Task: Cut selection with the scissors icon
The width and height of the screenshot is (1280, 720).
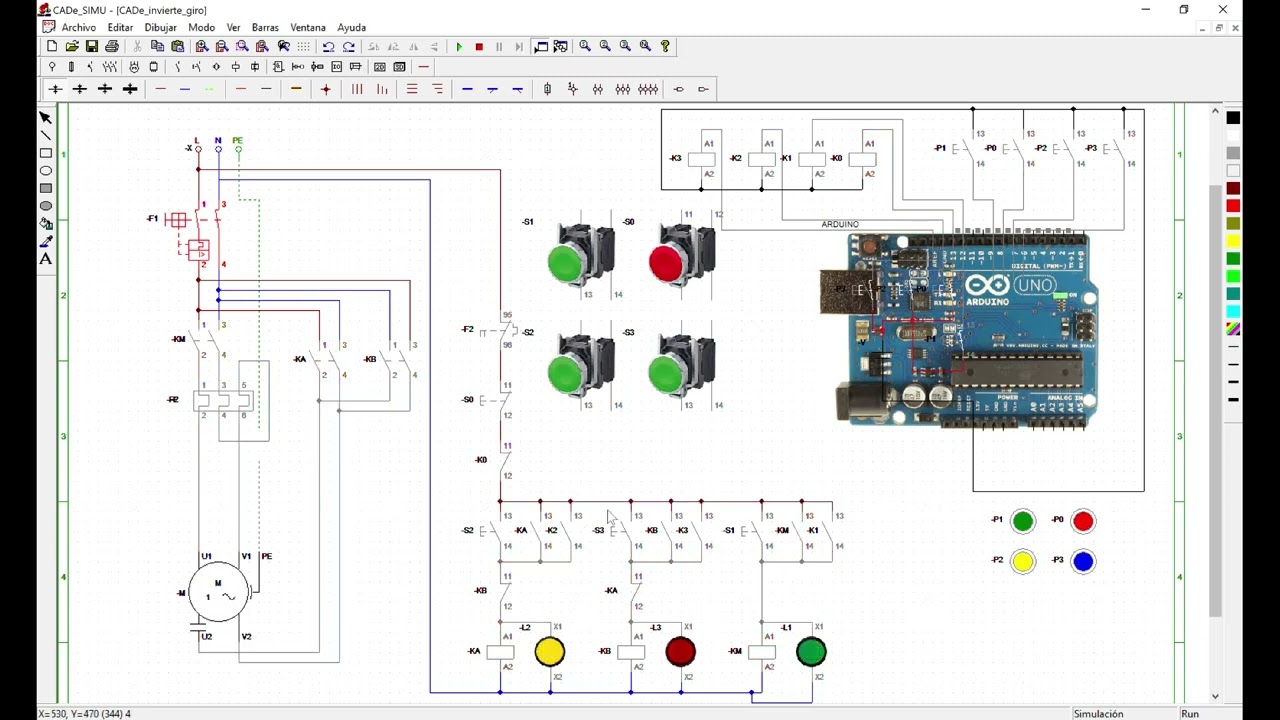Action: 137,46
